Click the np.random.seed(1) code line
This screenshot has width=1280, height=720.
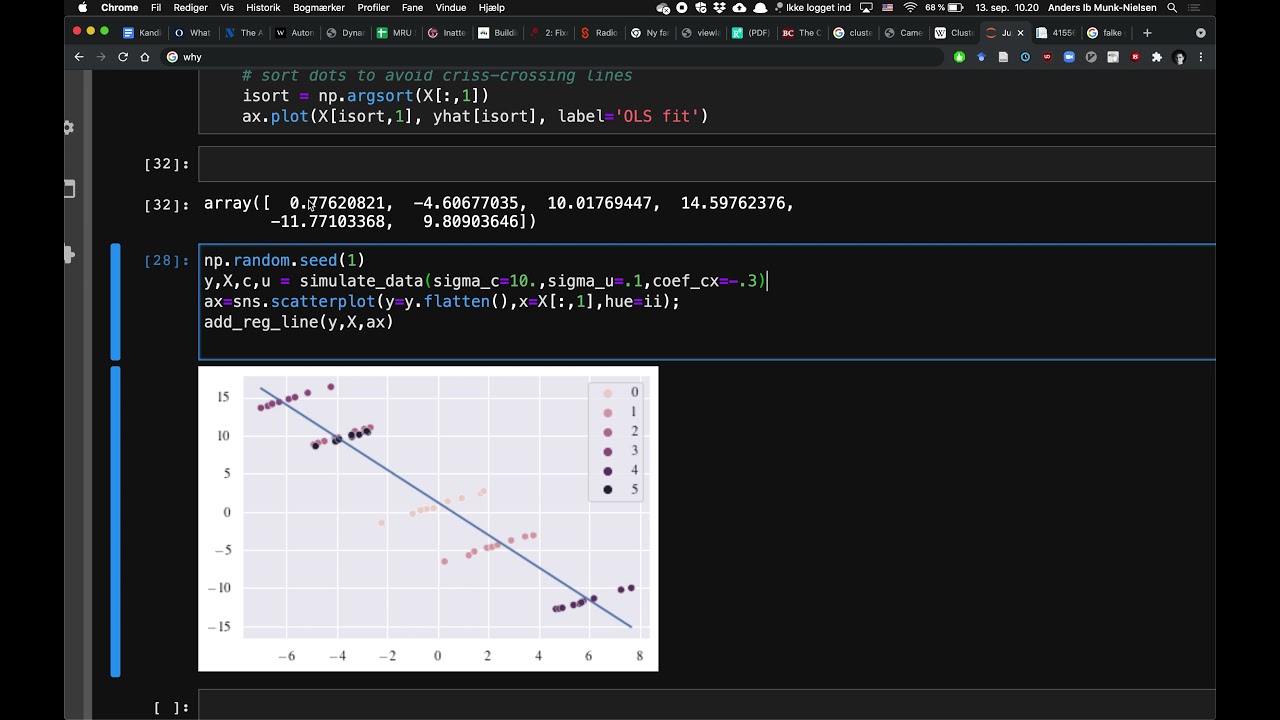(284, 260)
